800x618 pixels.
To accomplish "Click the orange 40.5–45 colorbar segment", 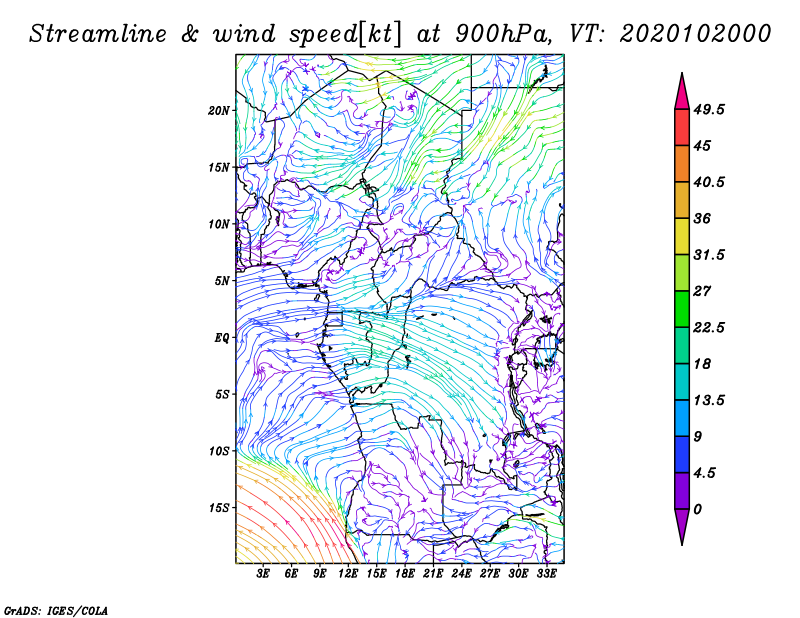I will coord(682,164).
